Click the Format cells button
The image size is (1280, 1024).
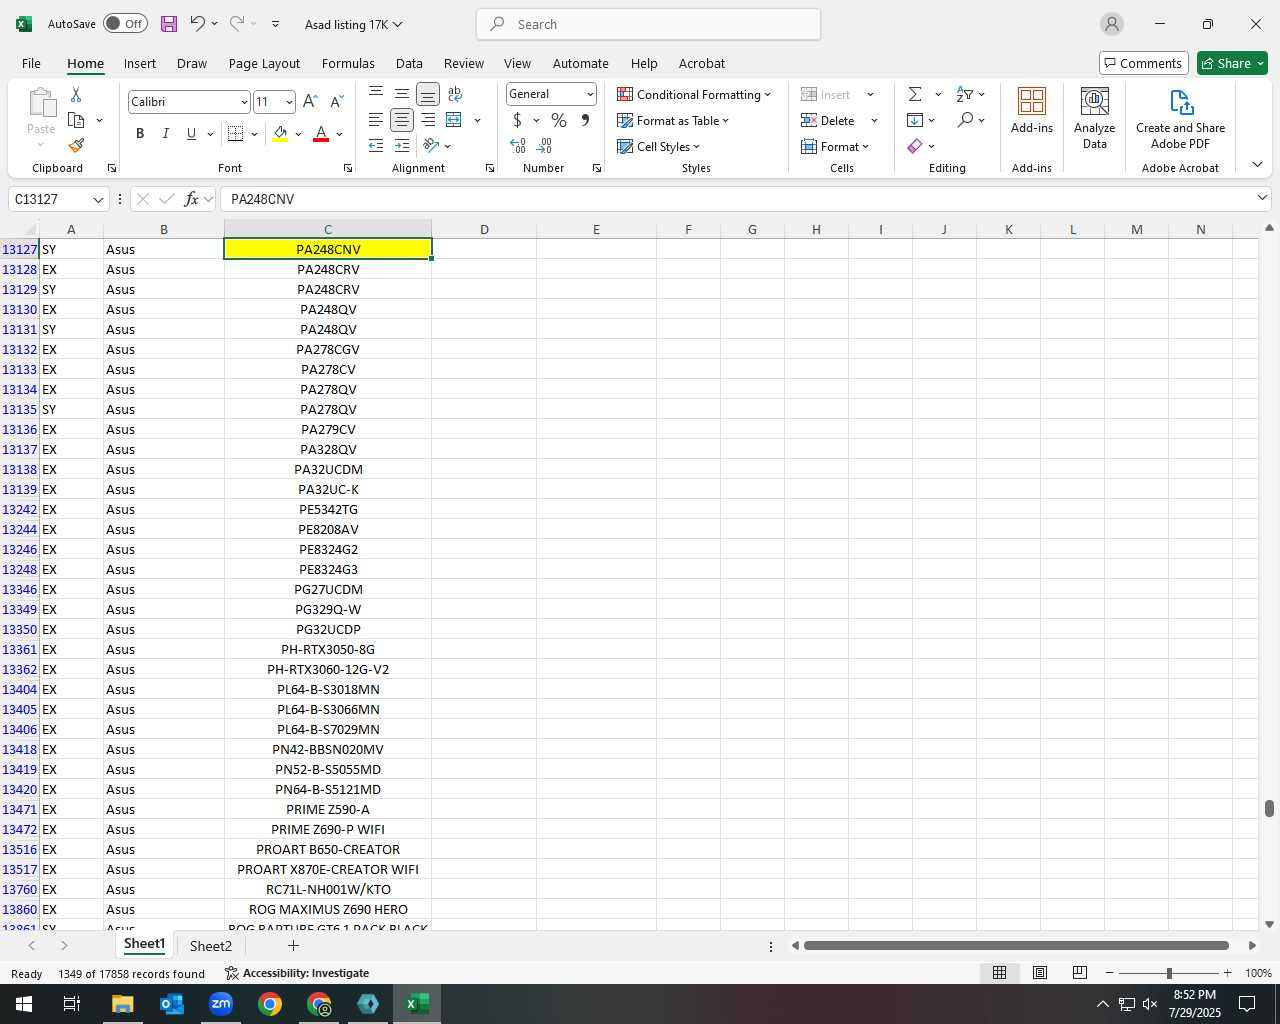pos(835,146)
